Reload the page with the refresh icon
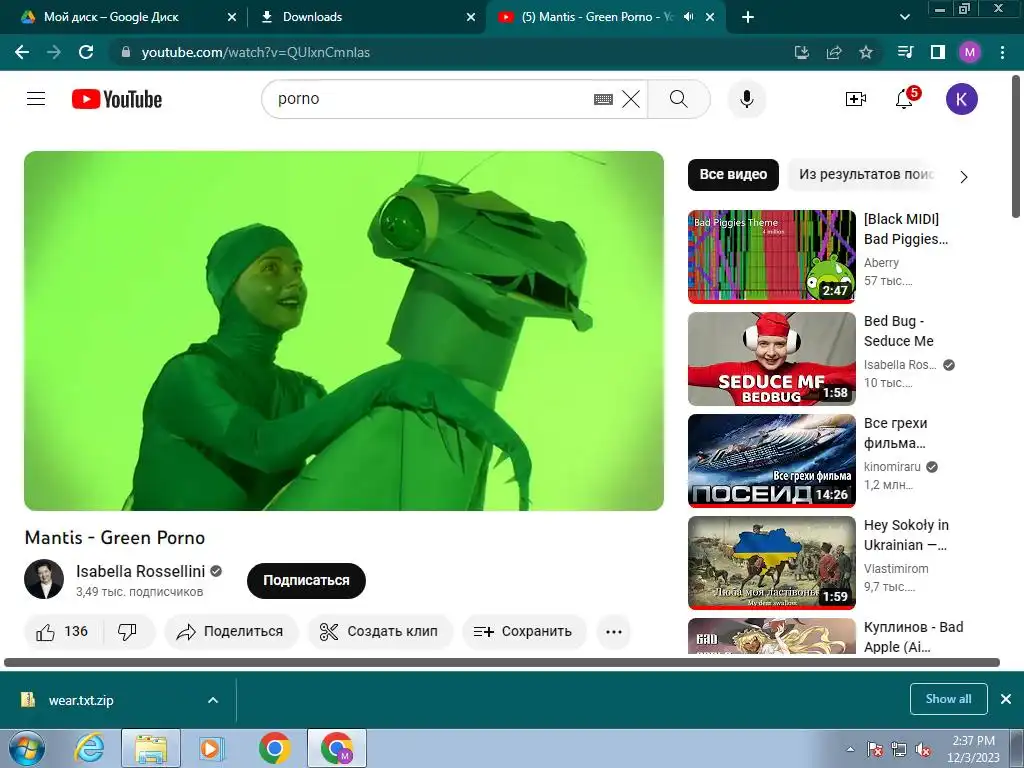Viewport: 1024px width, 768px height. coord(86,52)
